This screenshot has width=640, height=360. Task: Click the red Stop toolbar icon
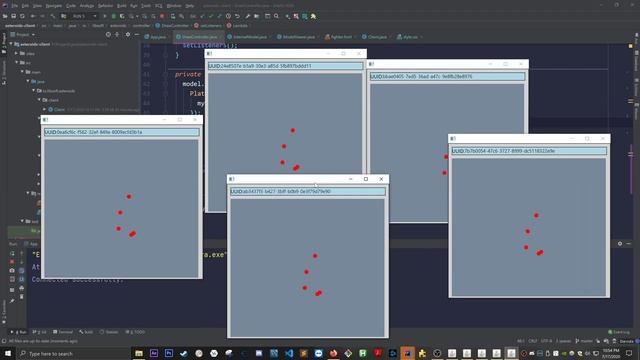coord(162,16)
